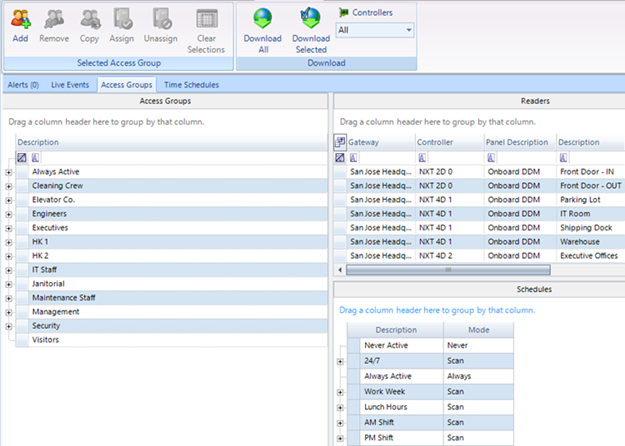Select the Visitors access group row
The image size is (625, 446).
tap(46, 340)
